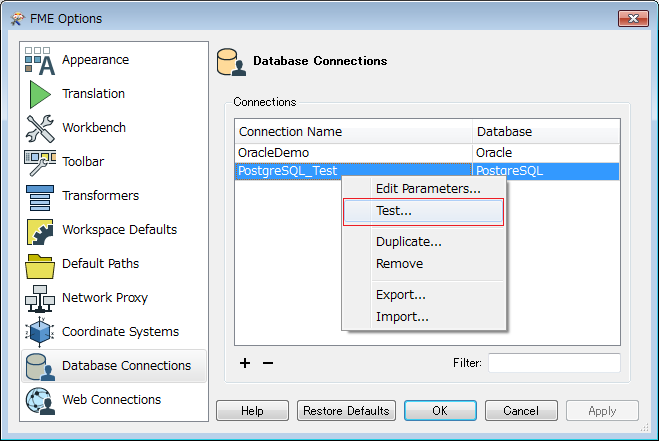The image size is (659, 441).
Task: Select Remove in the context menu
Action: pos(424,264)
